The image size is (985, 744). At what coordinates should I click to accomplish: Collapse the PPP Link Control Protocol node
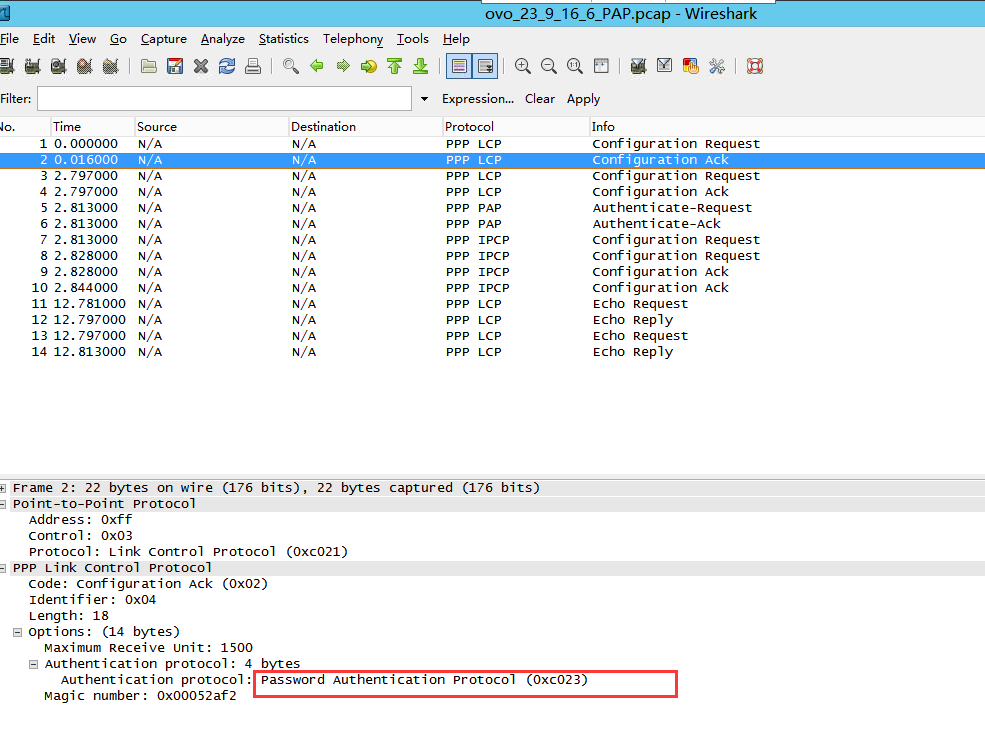coord(3,568)
